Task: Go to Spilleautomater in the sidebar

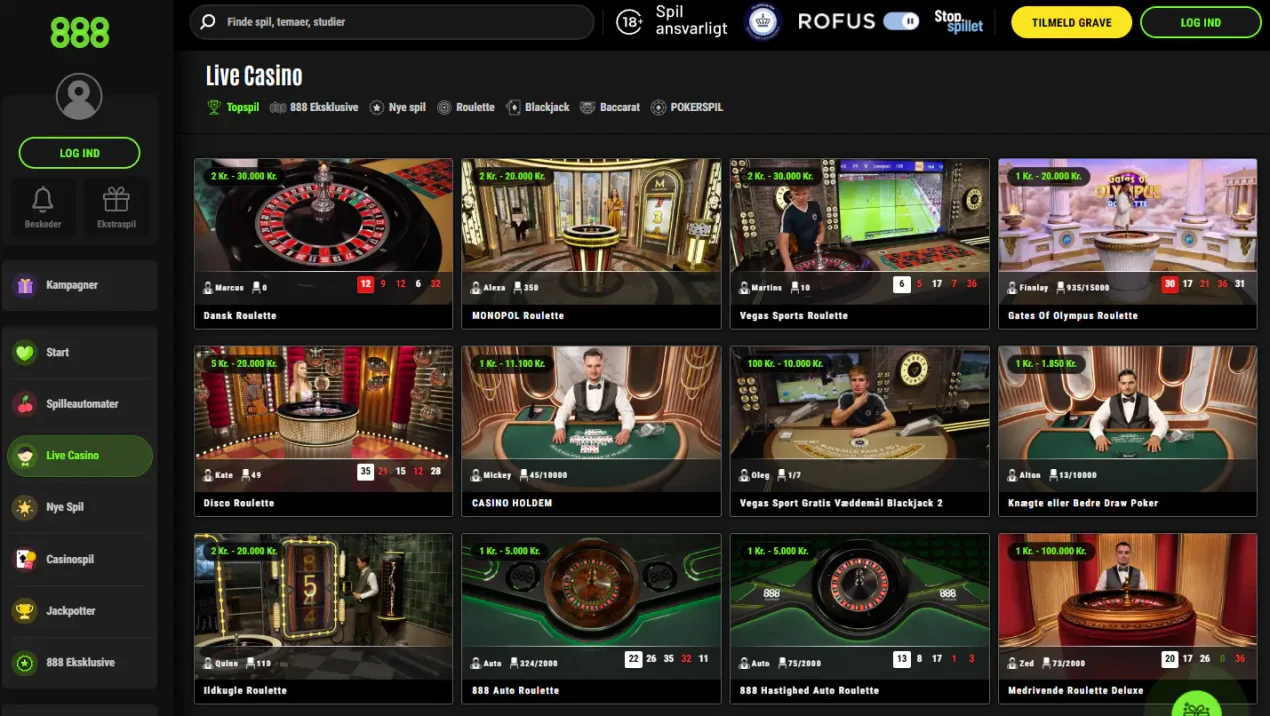Action: pos(80,404)
